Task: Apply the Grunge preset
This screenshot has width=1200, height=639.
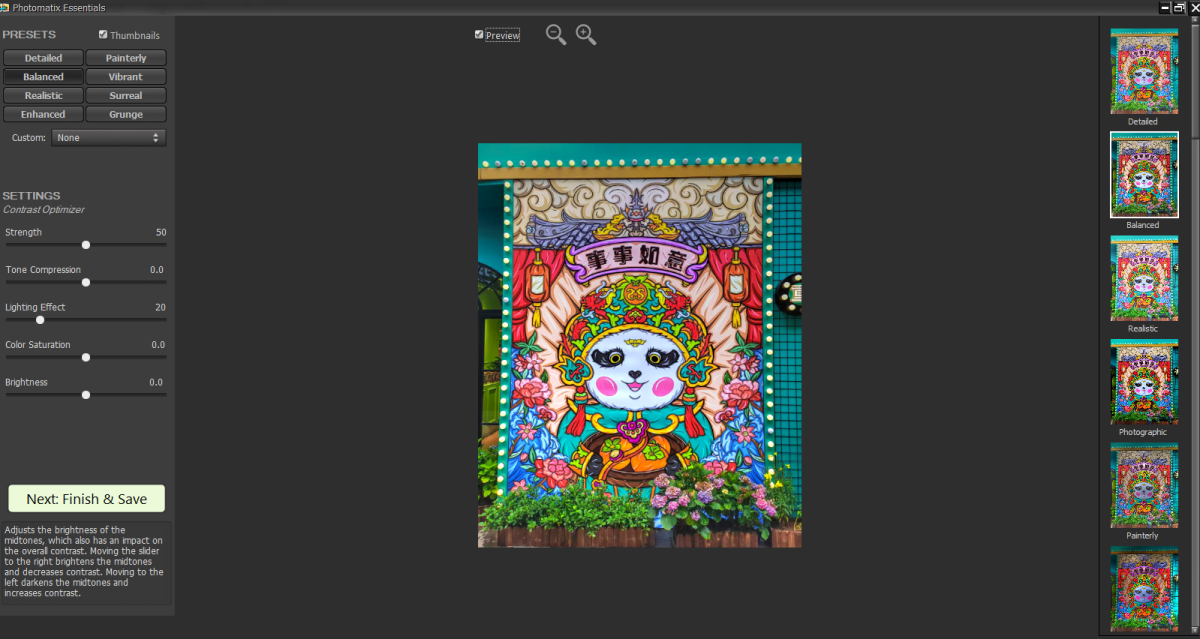Action: [126, 115]
